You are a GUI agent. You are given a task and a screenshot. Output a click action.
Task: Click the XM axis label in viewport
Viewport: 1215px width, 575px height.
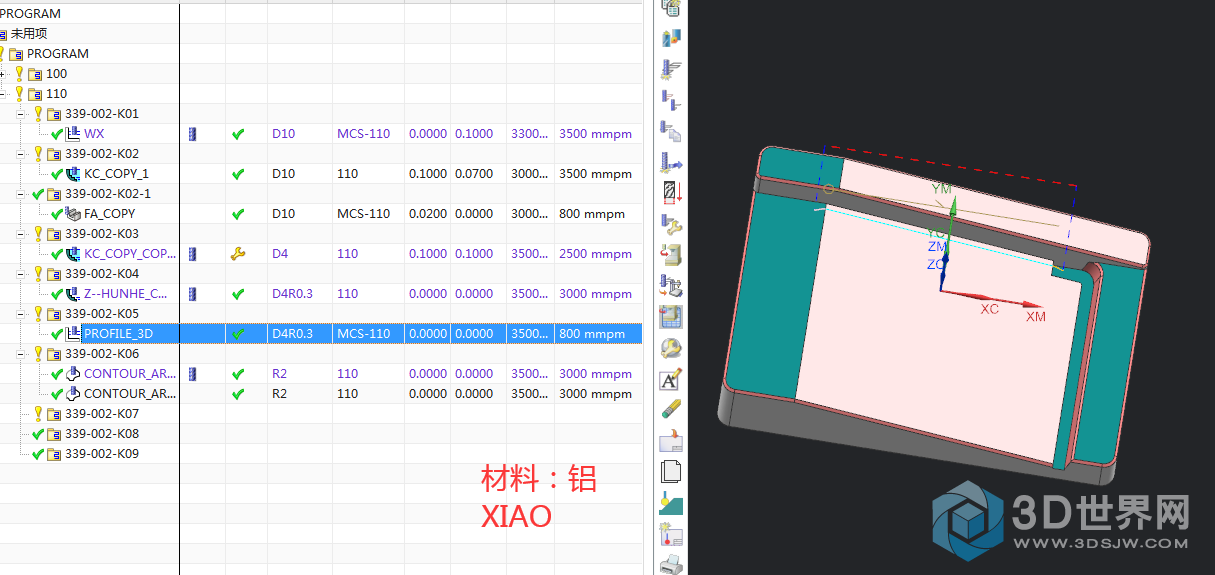pos(1036,317)
